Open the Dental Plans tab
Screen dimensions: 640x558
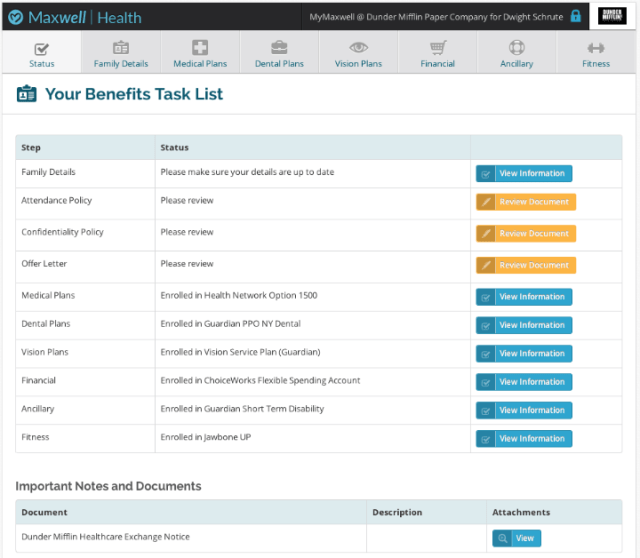tap(279, 53)
